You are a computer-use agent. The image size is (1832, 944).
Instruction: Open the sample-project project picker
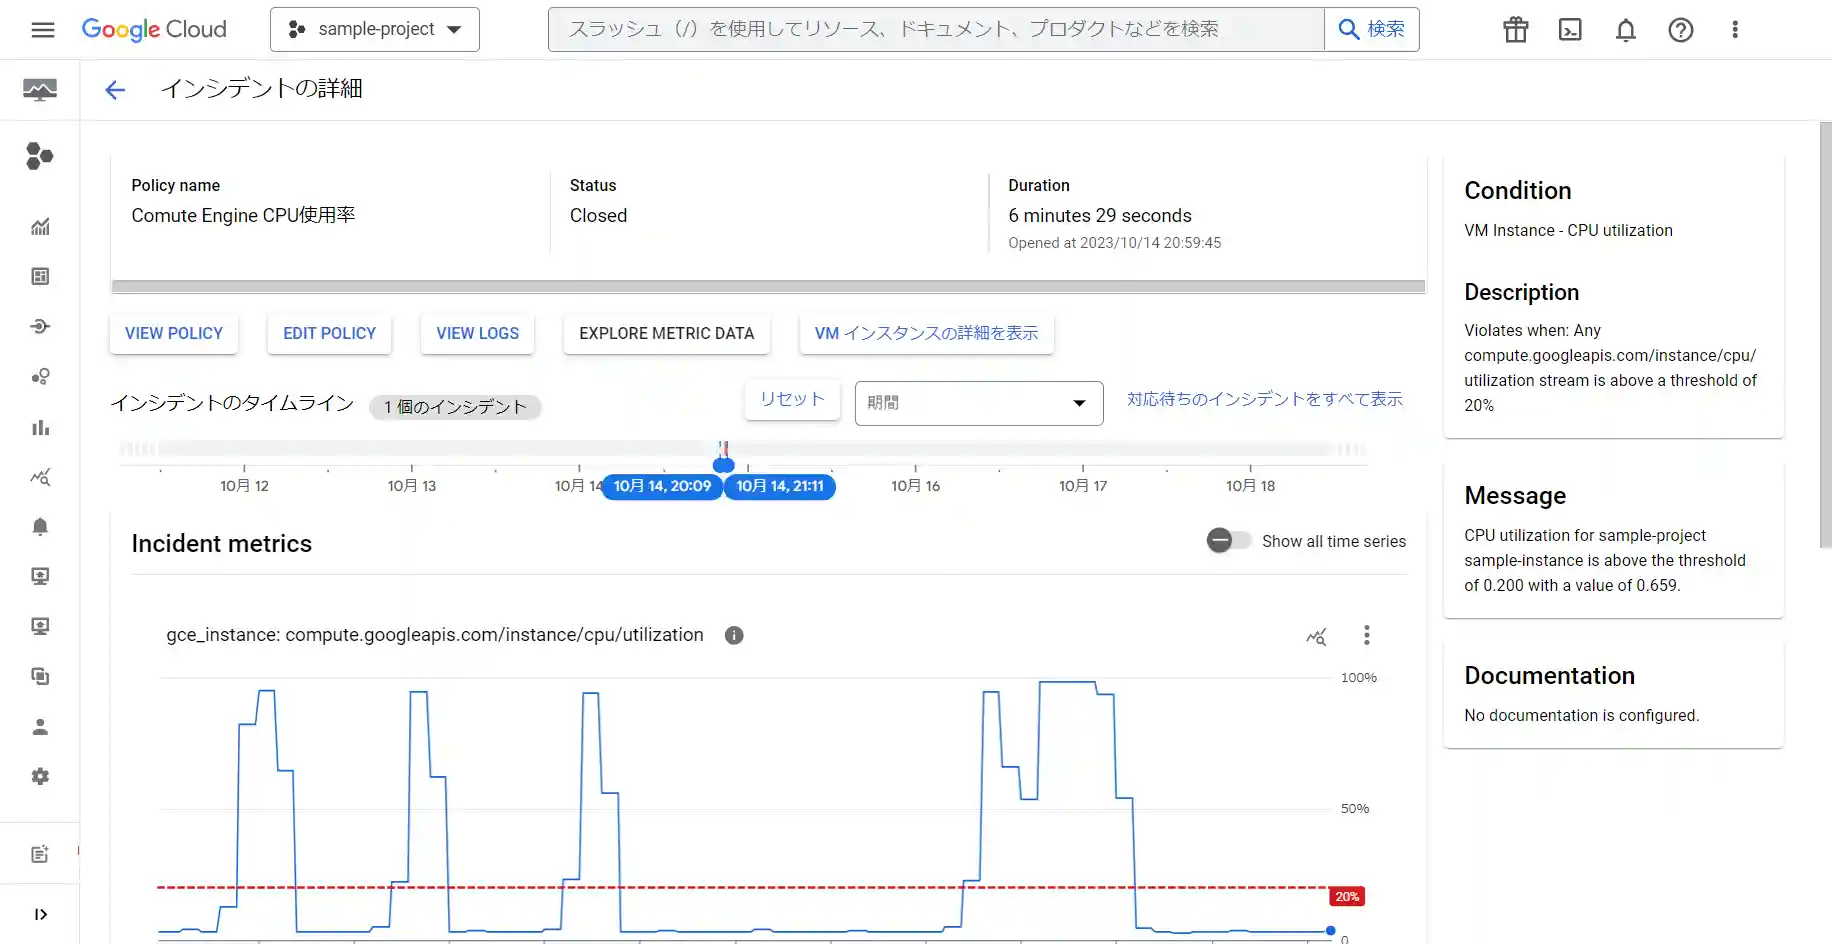tap(375, 30)
